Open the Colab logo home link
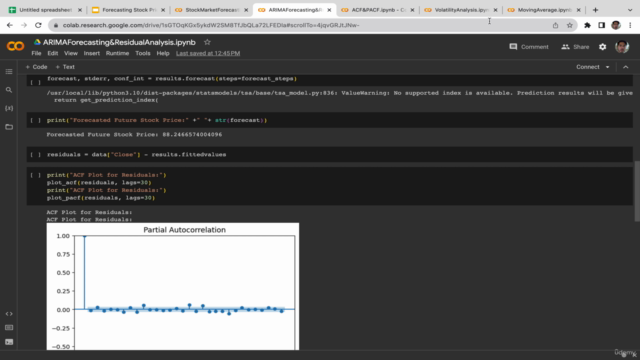640x360 pixels. point(16,46)
